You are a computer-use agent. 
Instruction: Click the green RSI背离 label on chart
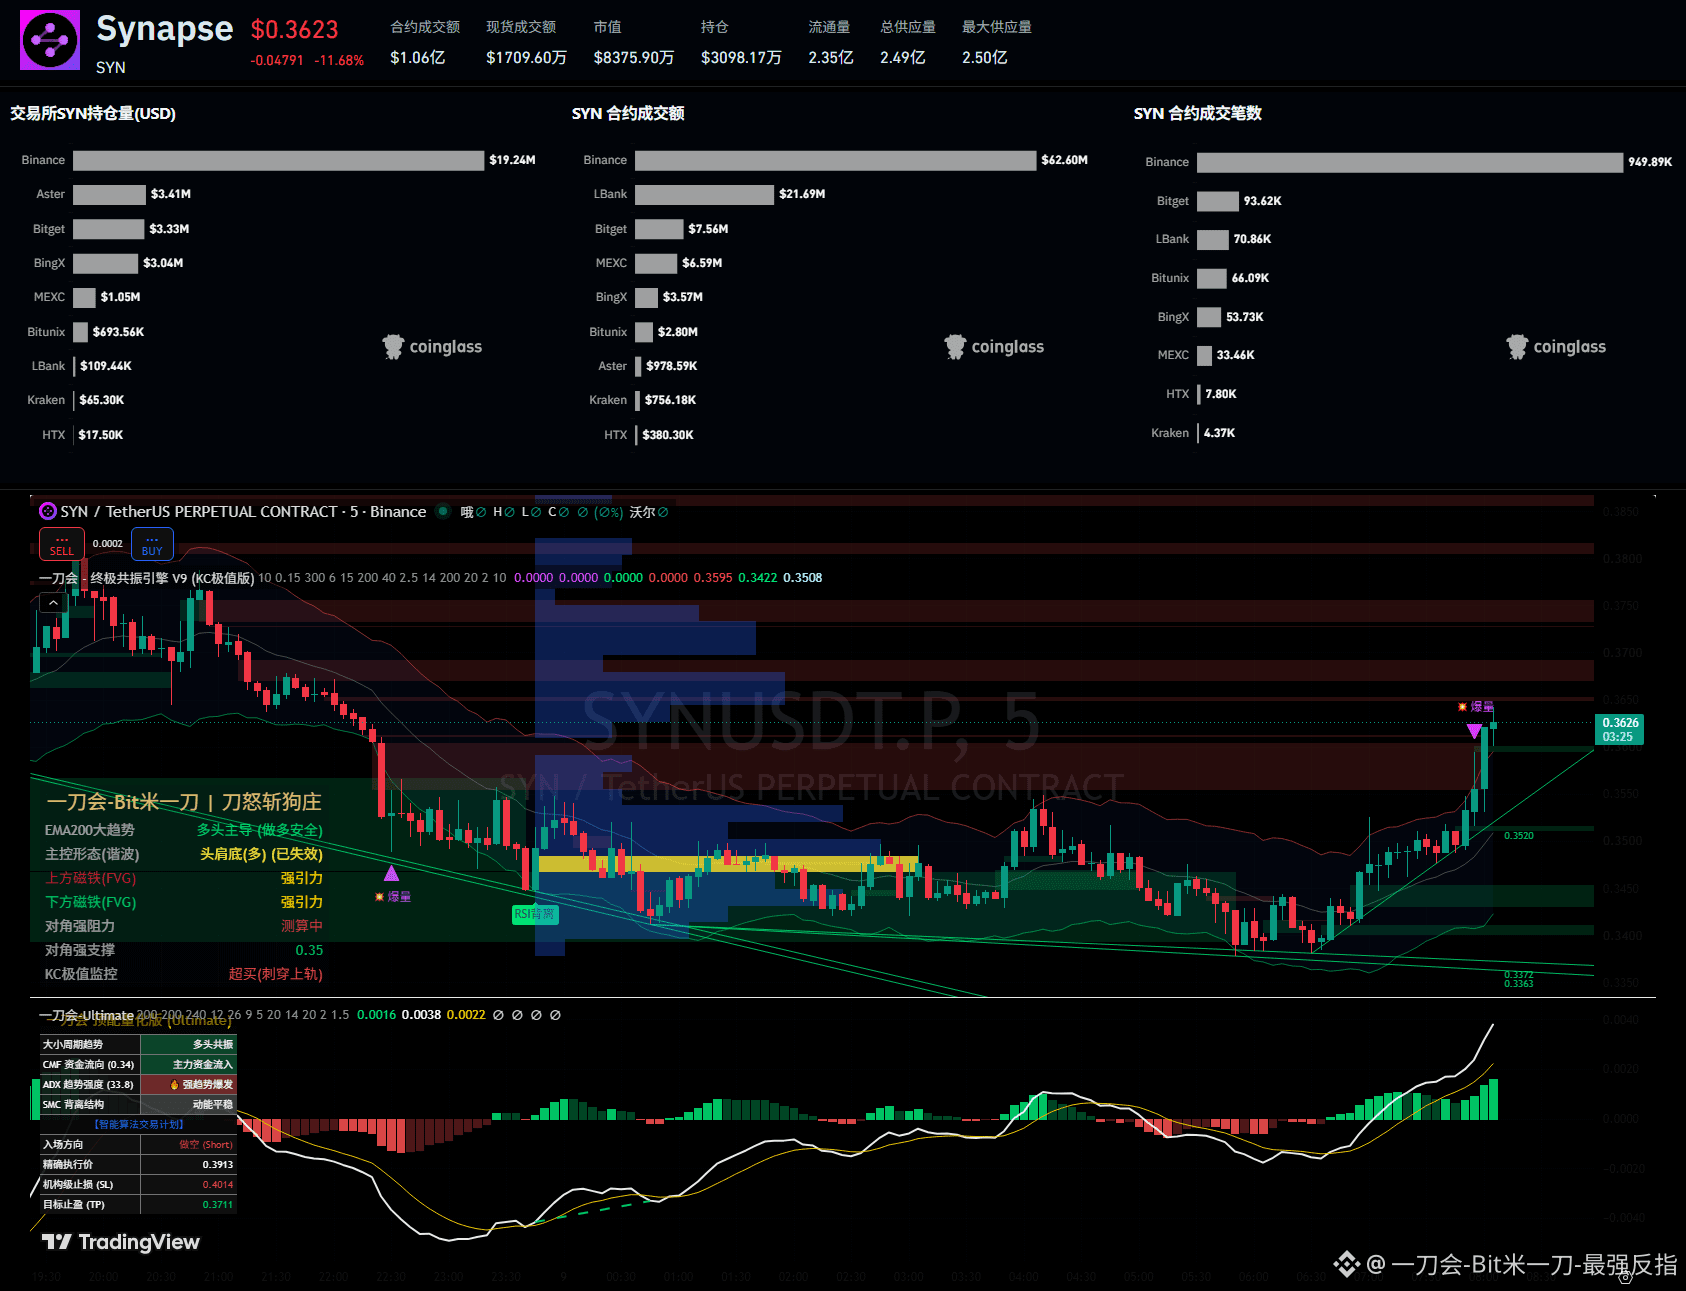534,914
